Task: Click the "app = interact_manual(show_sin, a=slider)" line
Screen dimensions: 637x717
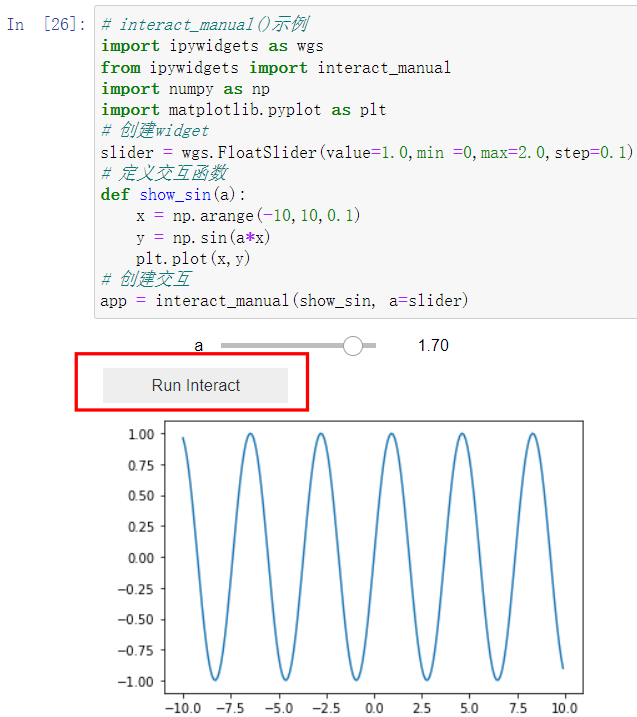Action: (x=284, y=301)
